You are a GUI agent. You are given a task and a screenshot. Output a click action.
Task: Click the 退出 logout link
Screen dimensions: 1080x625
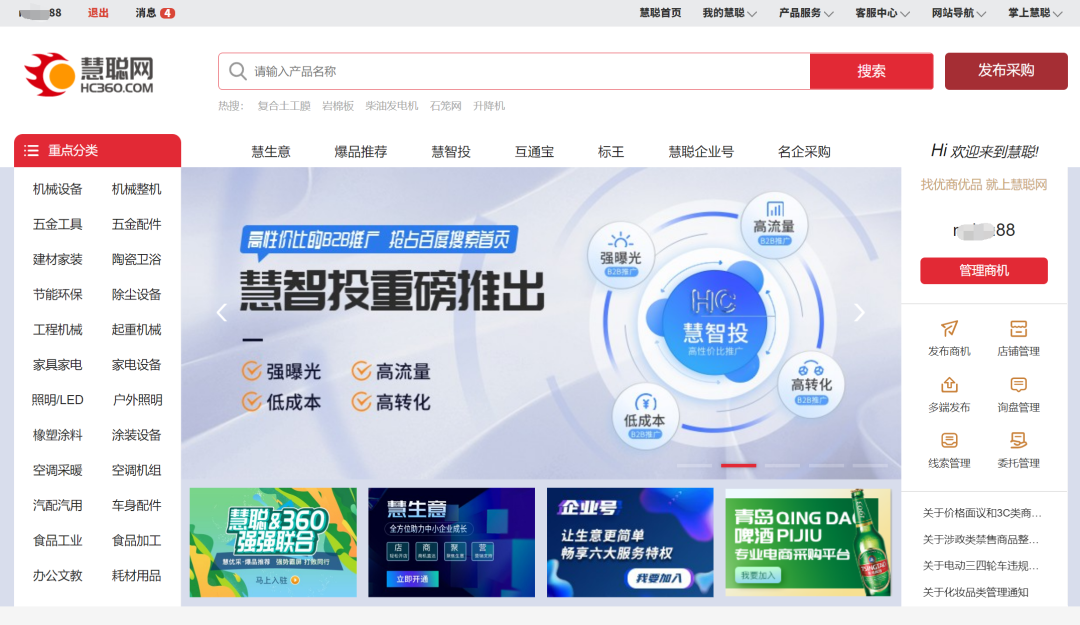98,13
